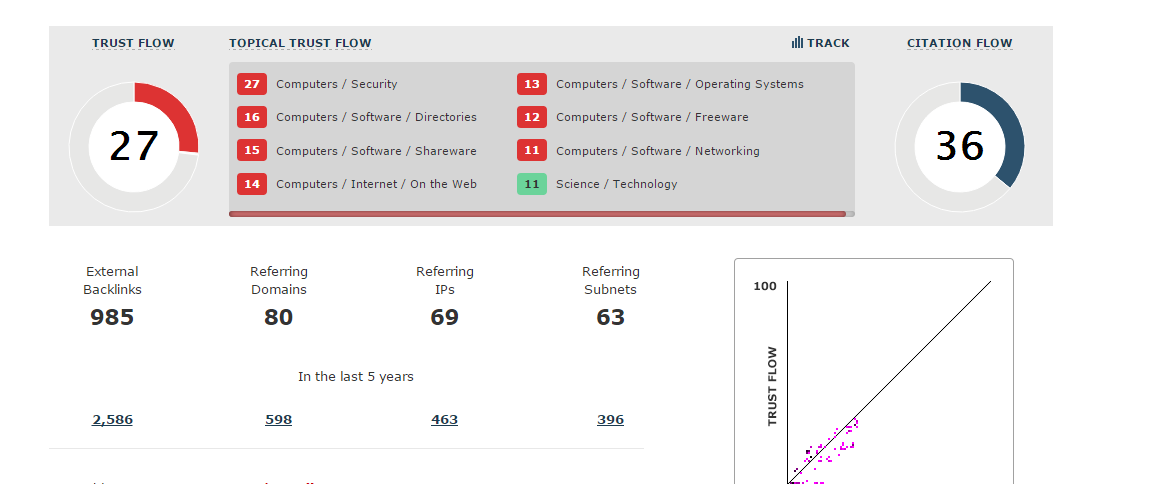Click the green 11 Science / Technology badge
1173x484 pixels.
click(532, 183)
